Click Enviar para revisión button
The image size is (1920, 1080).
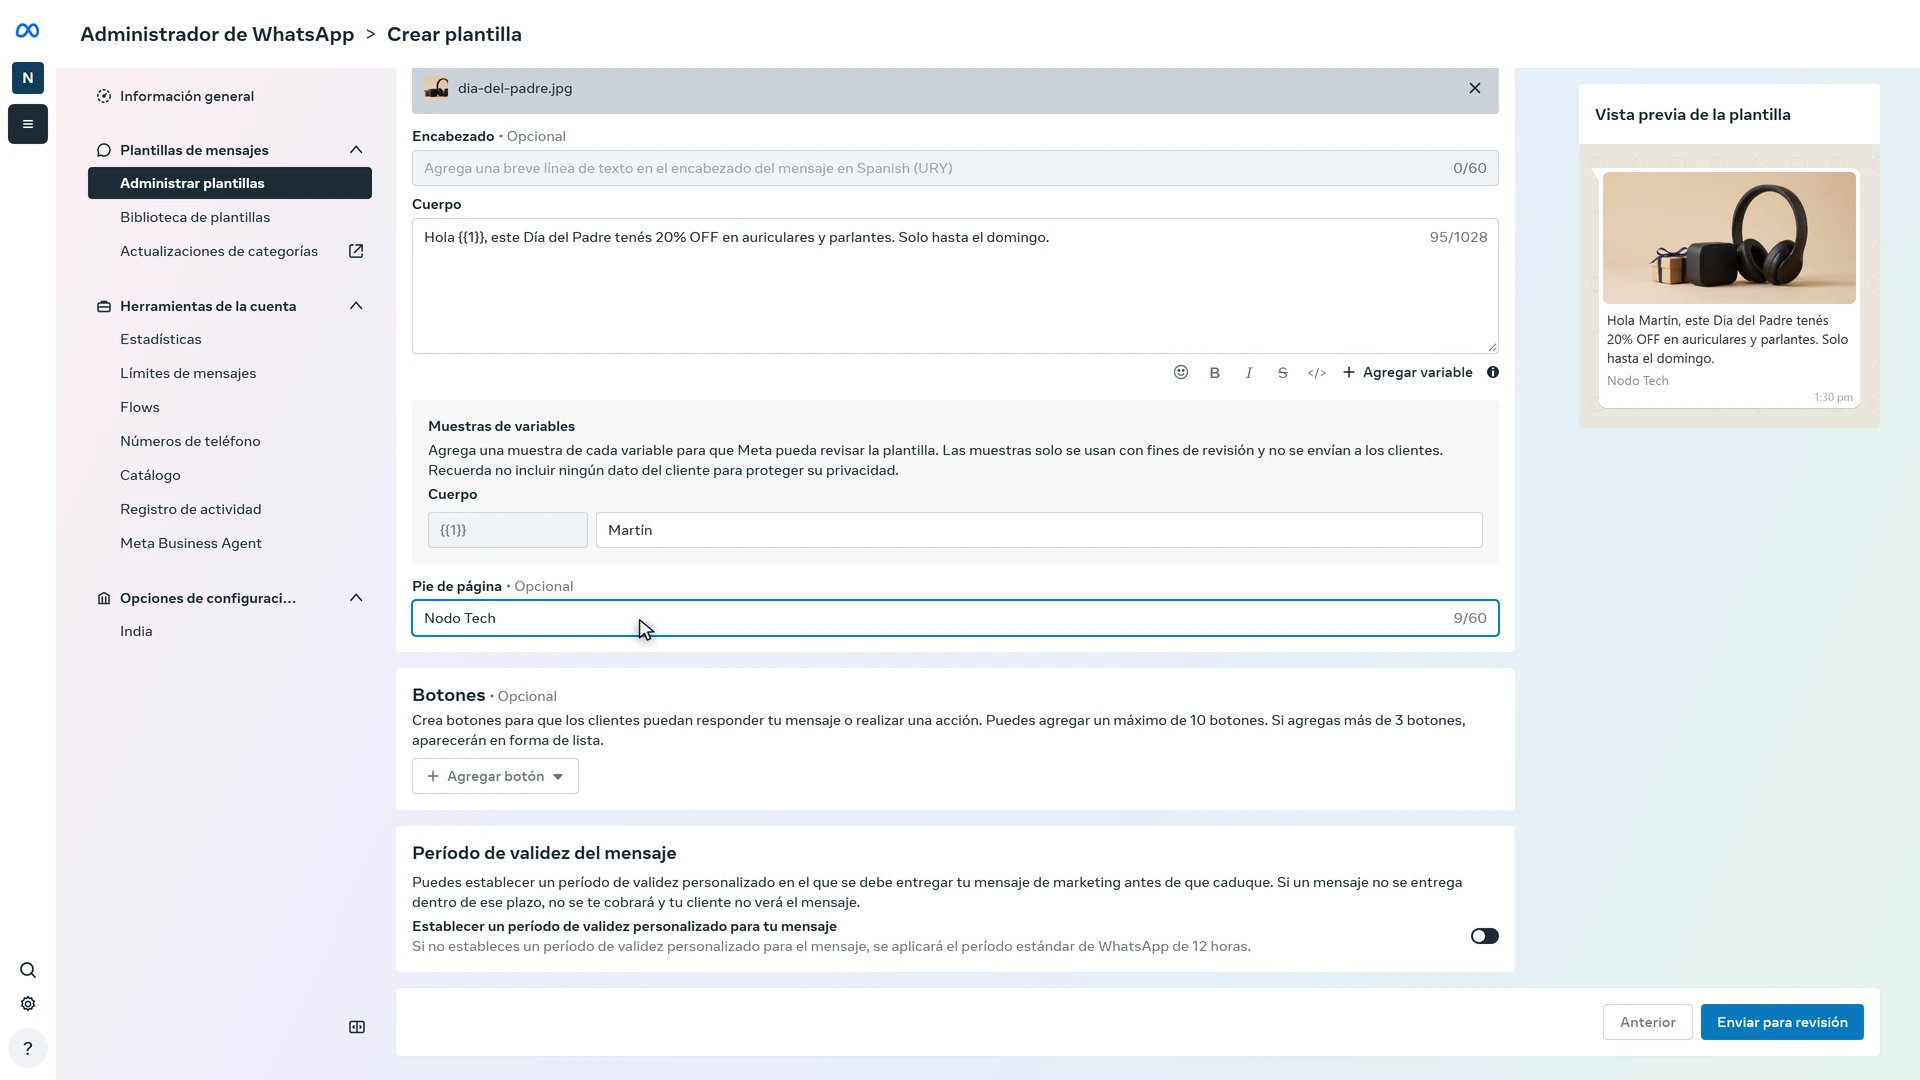(x=1782, y=1022)
